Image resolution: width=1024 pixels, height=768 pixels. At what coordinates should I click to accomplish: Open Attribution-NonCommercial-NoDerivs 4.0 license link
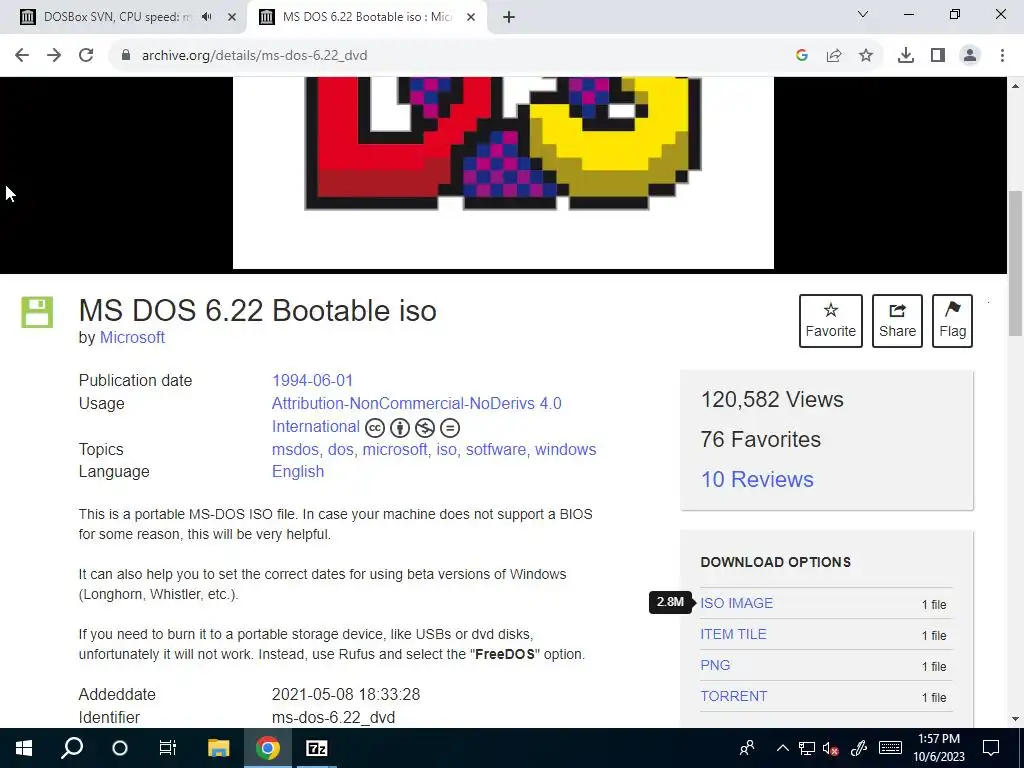417,415
